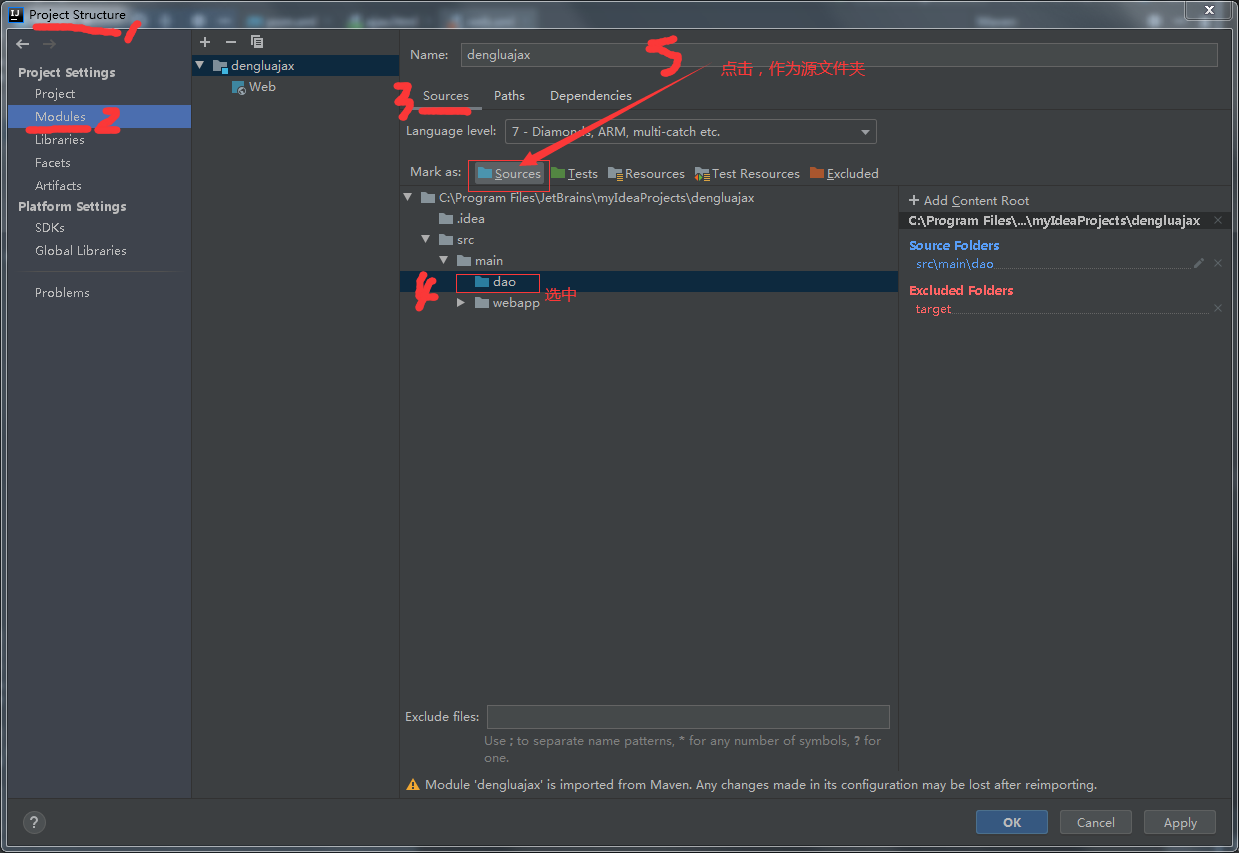Mark folder as Sources
This screenshot has height=853, width=1239.
(509, 173)
